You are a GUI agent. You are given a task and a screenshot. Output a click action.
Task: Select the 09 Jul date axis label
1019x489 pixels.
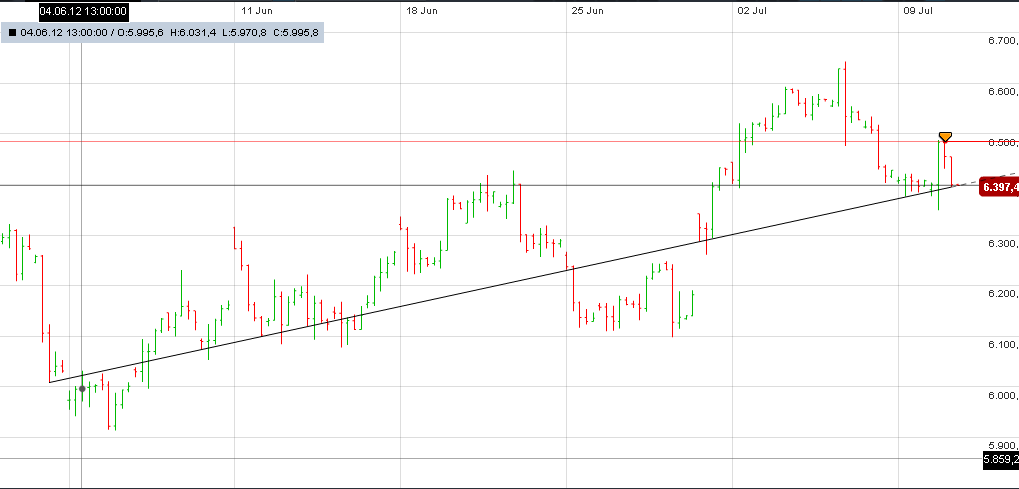click(919, 11)
